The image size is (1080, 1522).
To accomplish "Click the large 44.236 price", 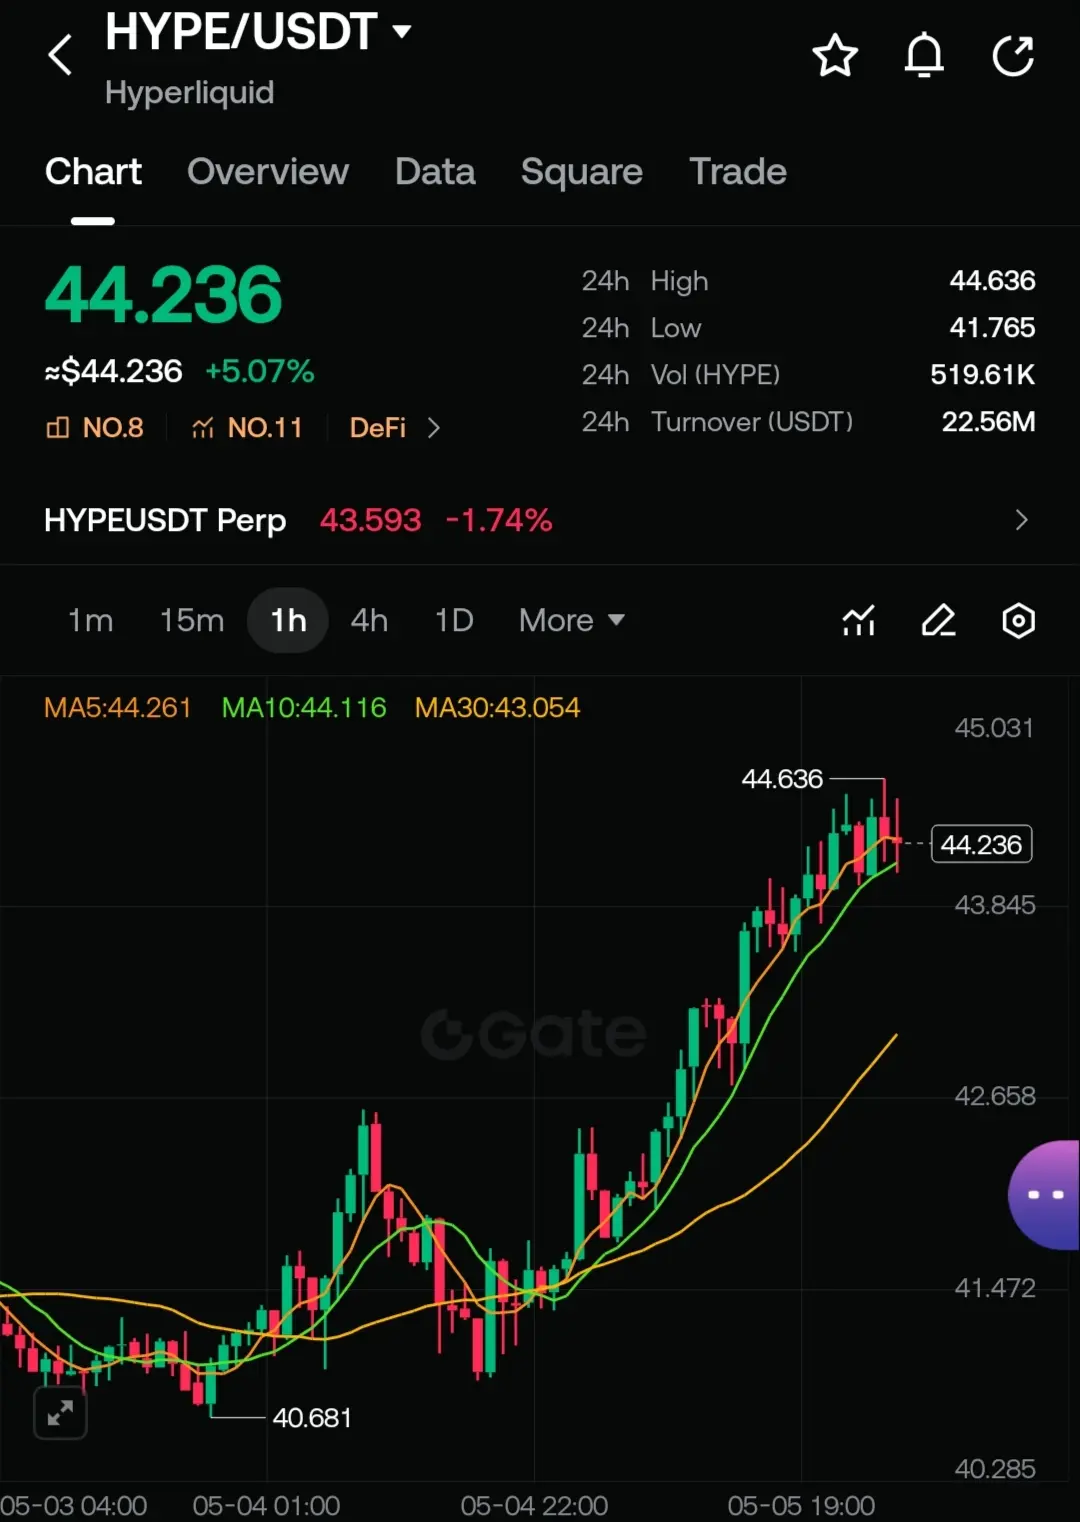I will pyautogui.click(x=163, y=295).
